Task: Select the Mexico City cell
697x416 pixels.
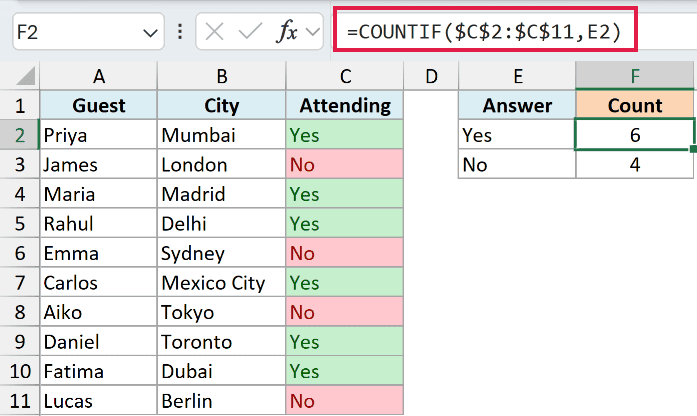Action: (221, 283)
